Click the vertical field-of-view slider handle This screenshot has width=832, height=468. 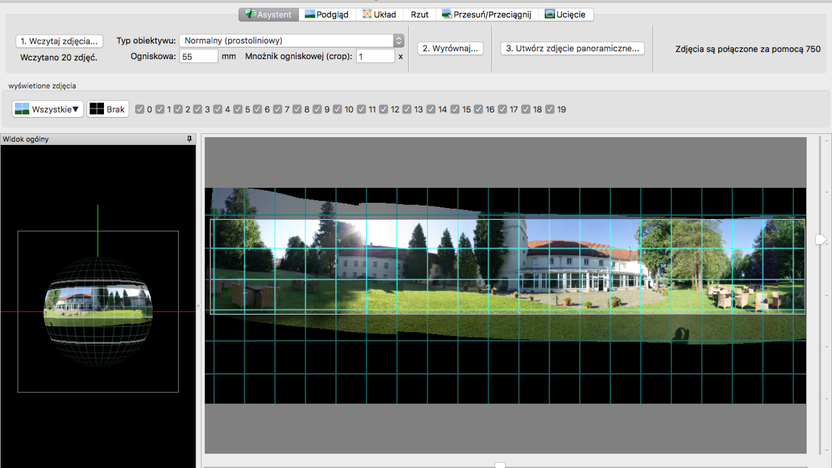(820, 240)
